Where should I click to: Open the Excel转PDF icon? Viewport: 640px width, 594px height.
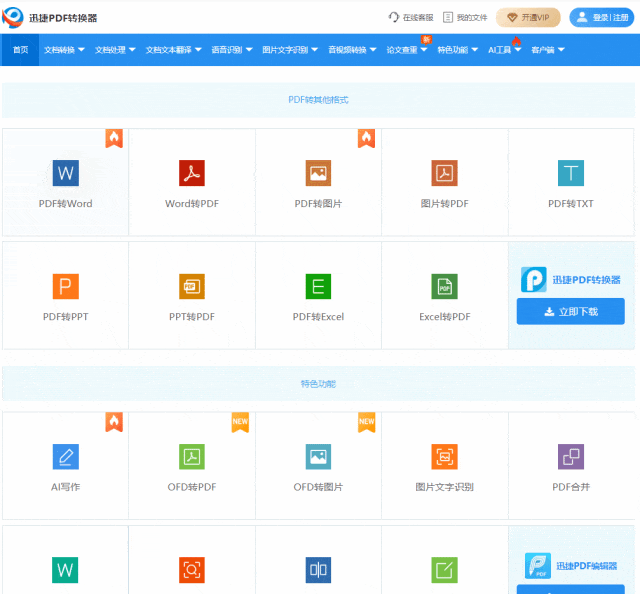click(444, 286)
